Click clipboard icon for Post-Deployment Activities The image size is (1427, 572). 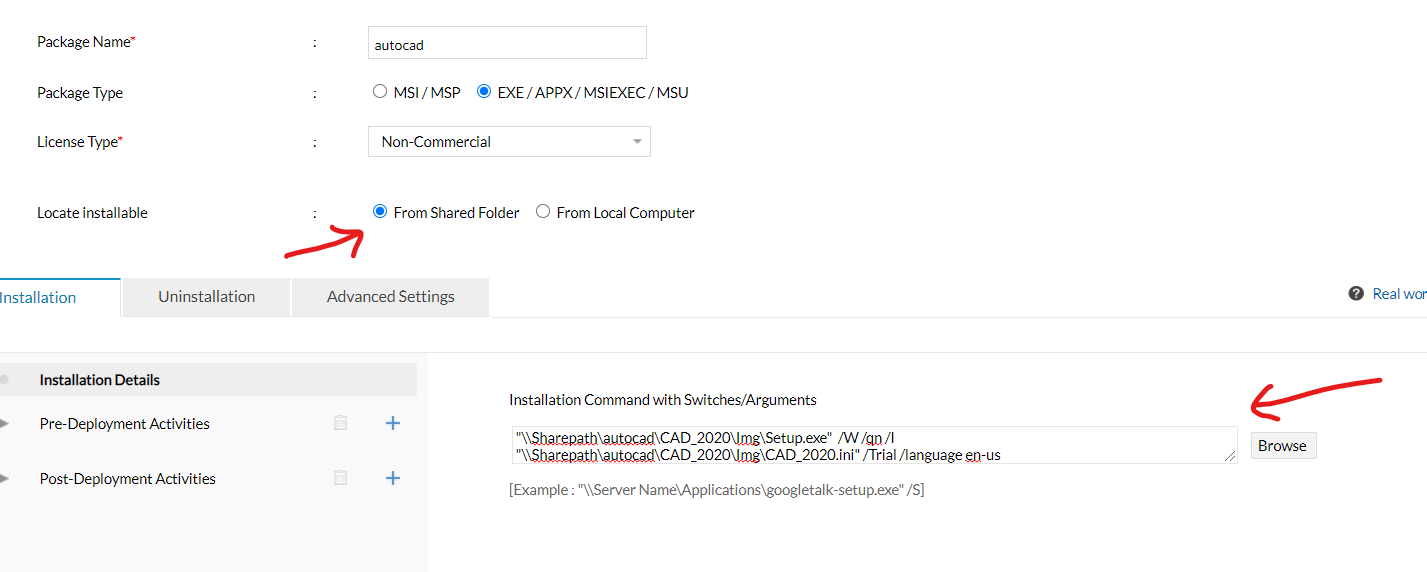click(x=340, y=478)
